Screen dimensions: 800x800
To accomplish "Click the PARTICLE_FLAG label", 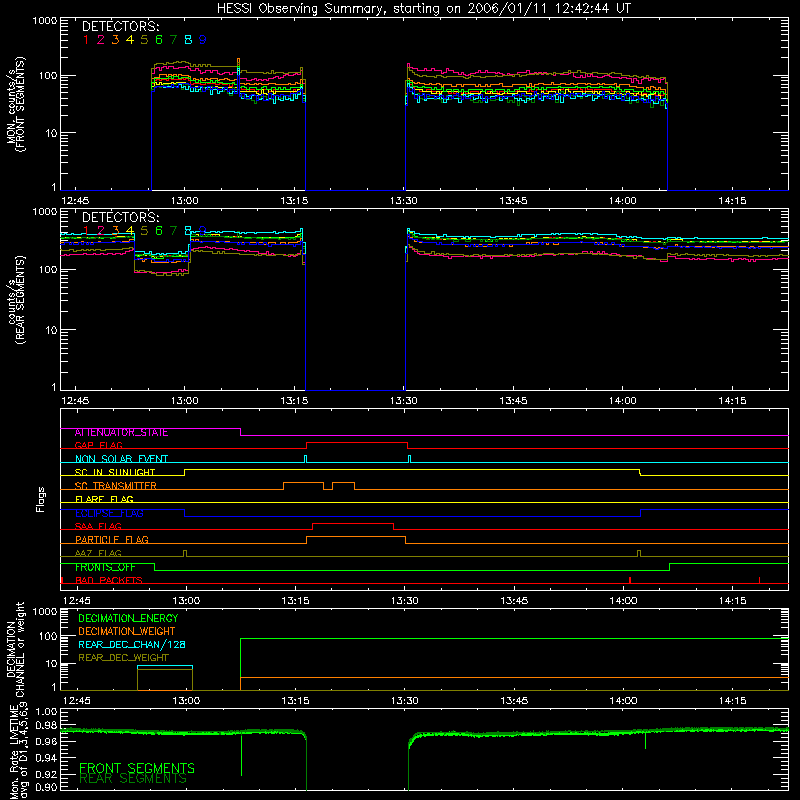I will pyautogui.click(x=112, y=540).
